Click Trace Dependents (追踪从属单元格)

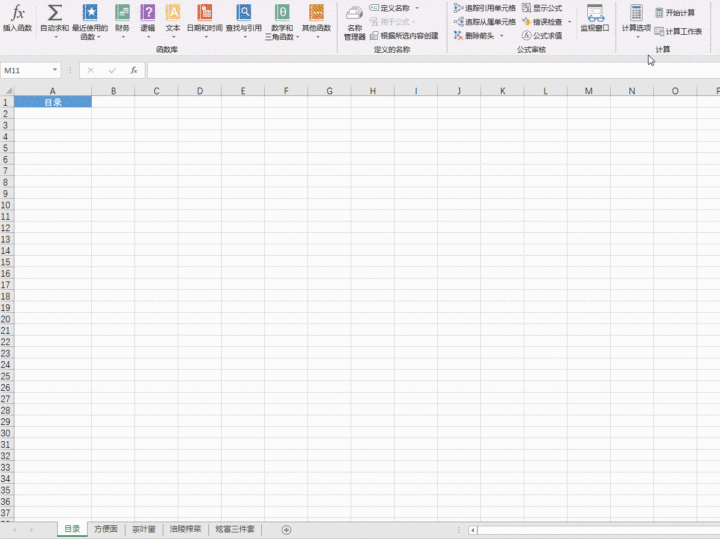tap(484, 22)
